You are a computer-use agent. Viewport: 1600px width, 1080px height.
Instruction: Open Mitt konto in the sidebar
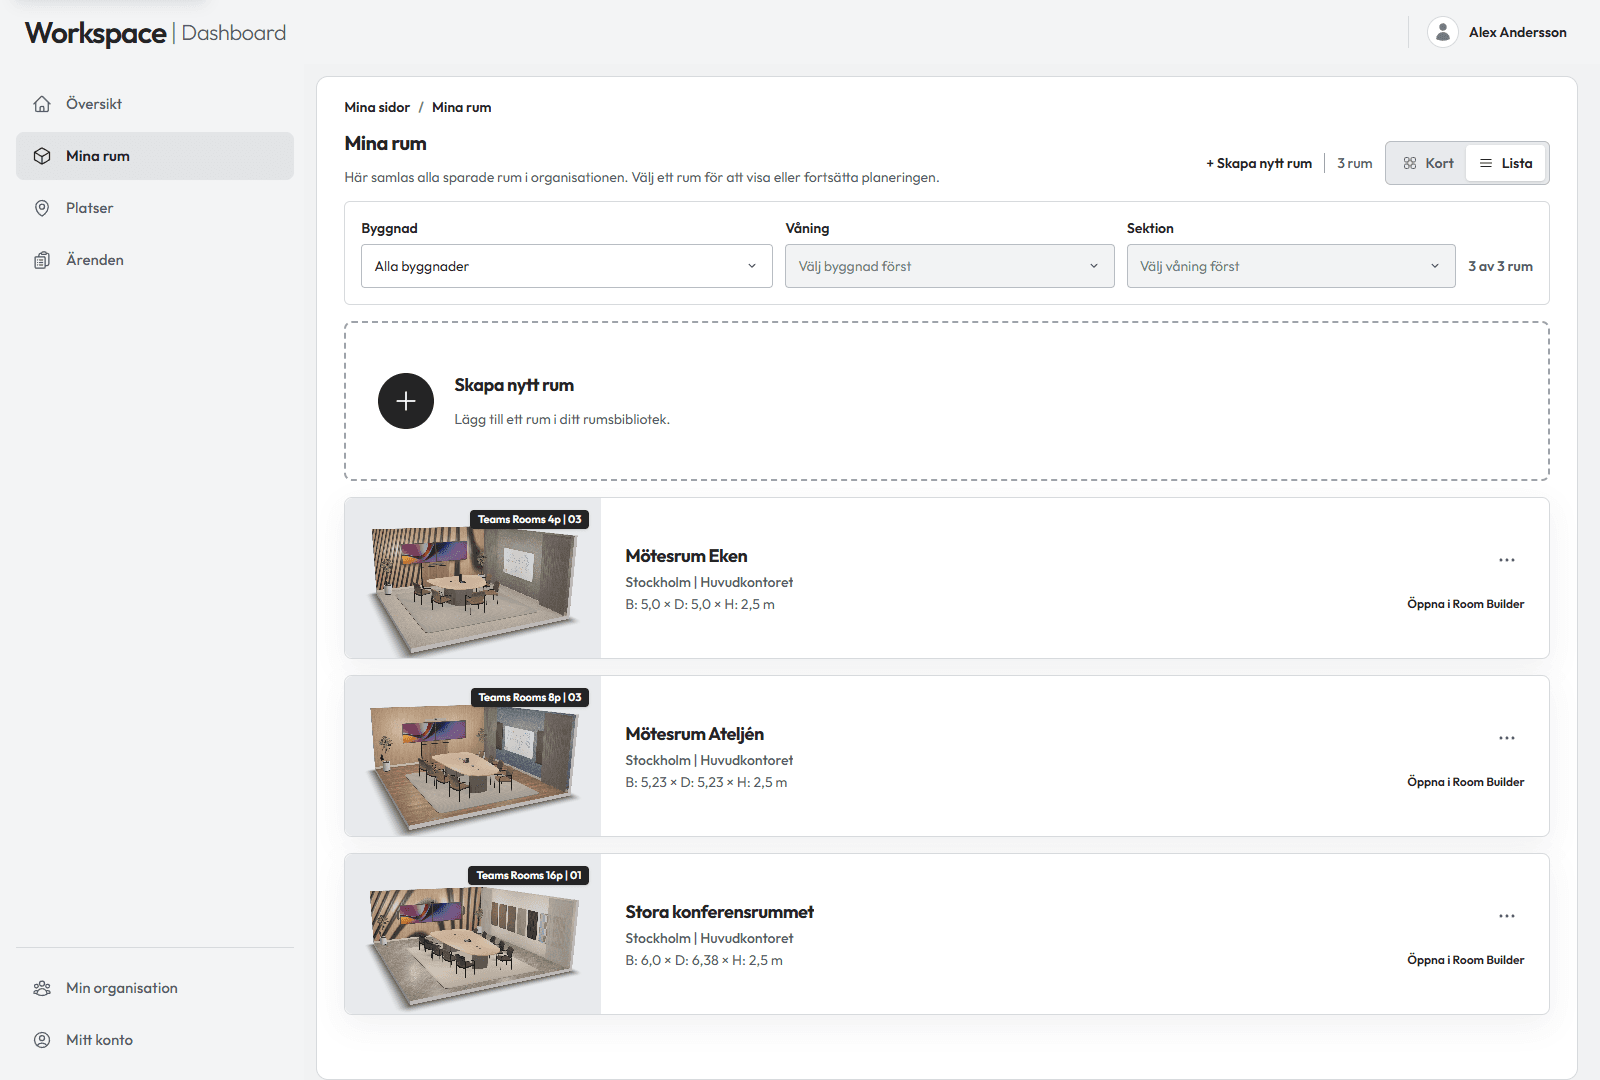pos(155,1040)
